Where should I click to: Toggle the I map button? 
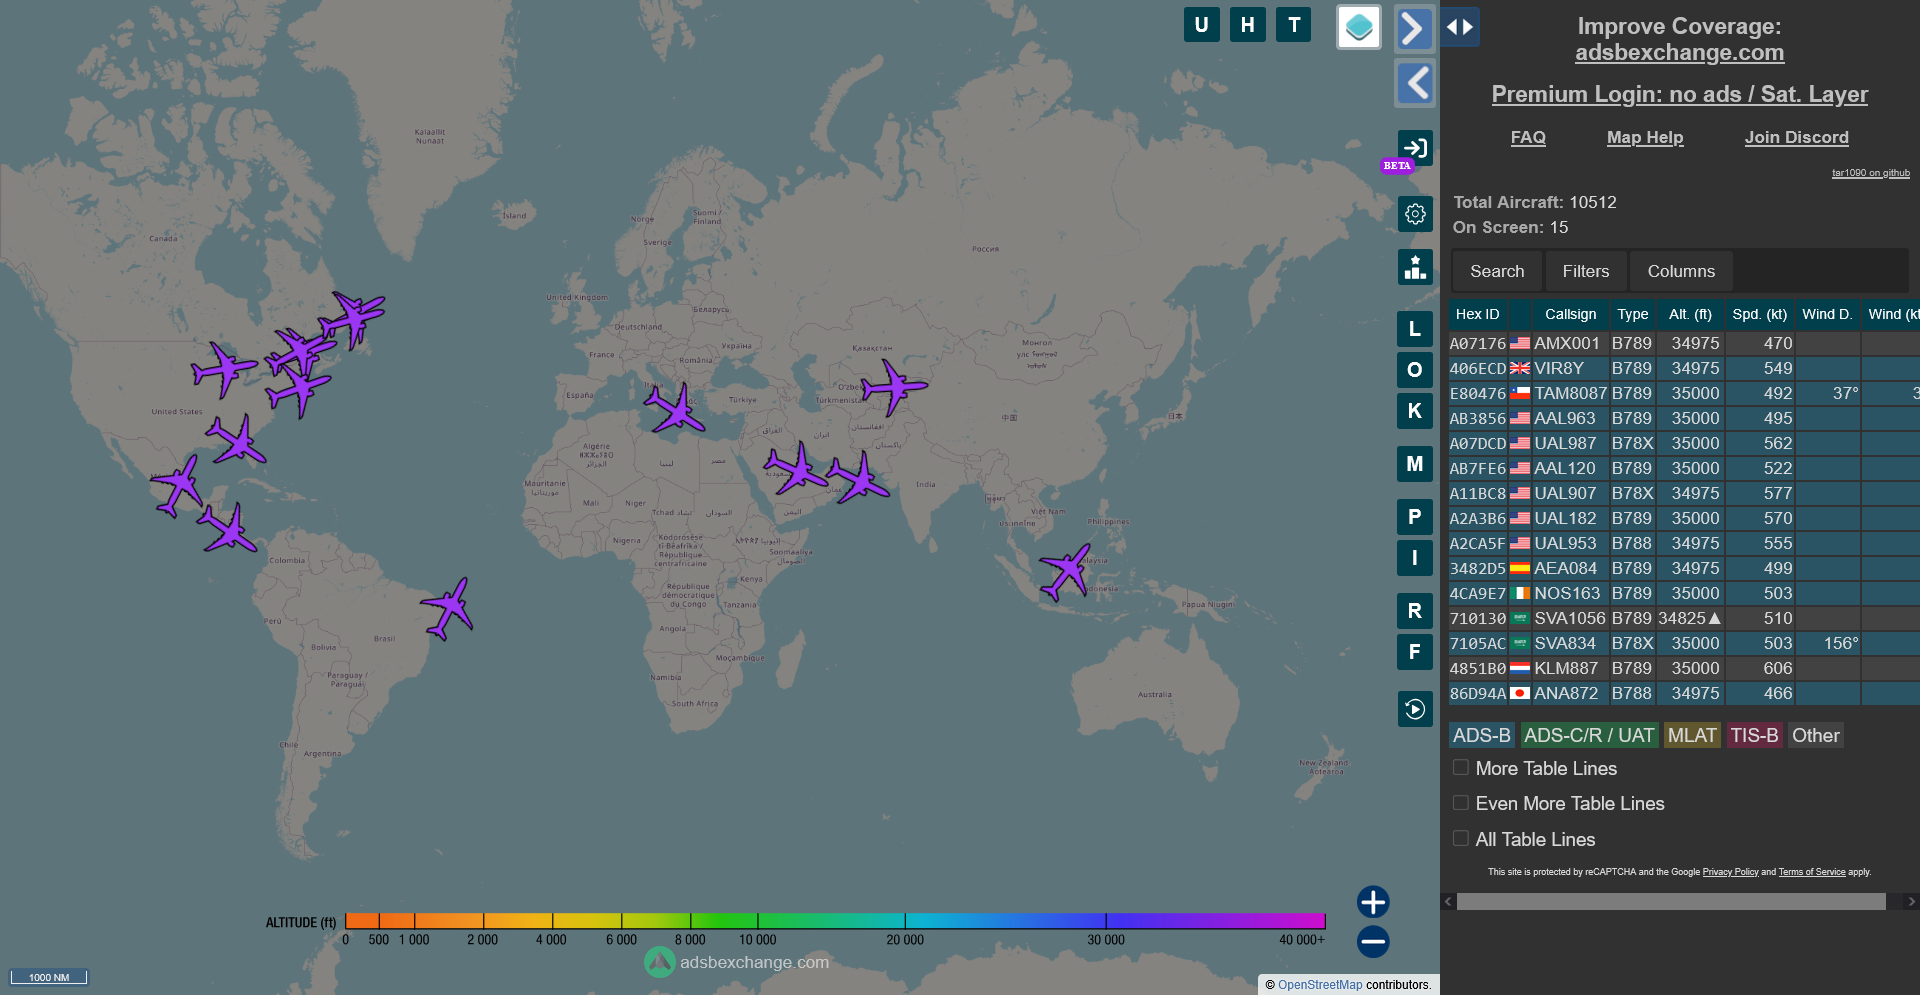[x=1414, y=558]
